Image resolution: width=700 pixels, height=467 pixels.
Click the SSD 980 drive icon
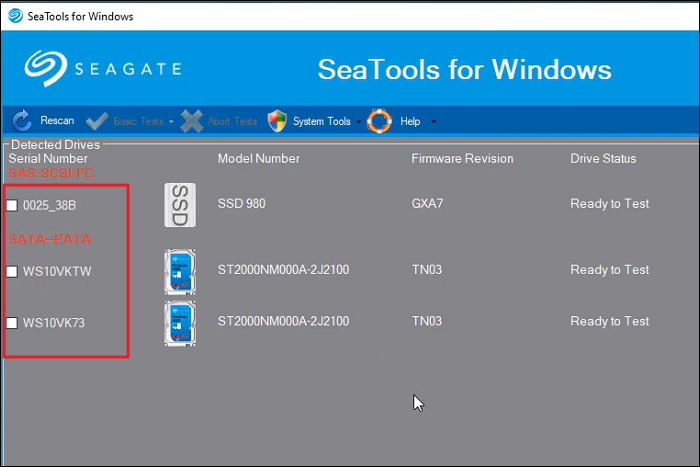(180, 205)
